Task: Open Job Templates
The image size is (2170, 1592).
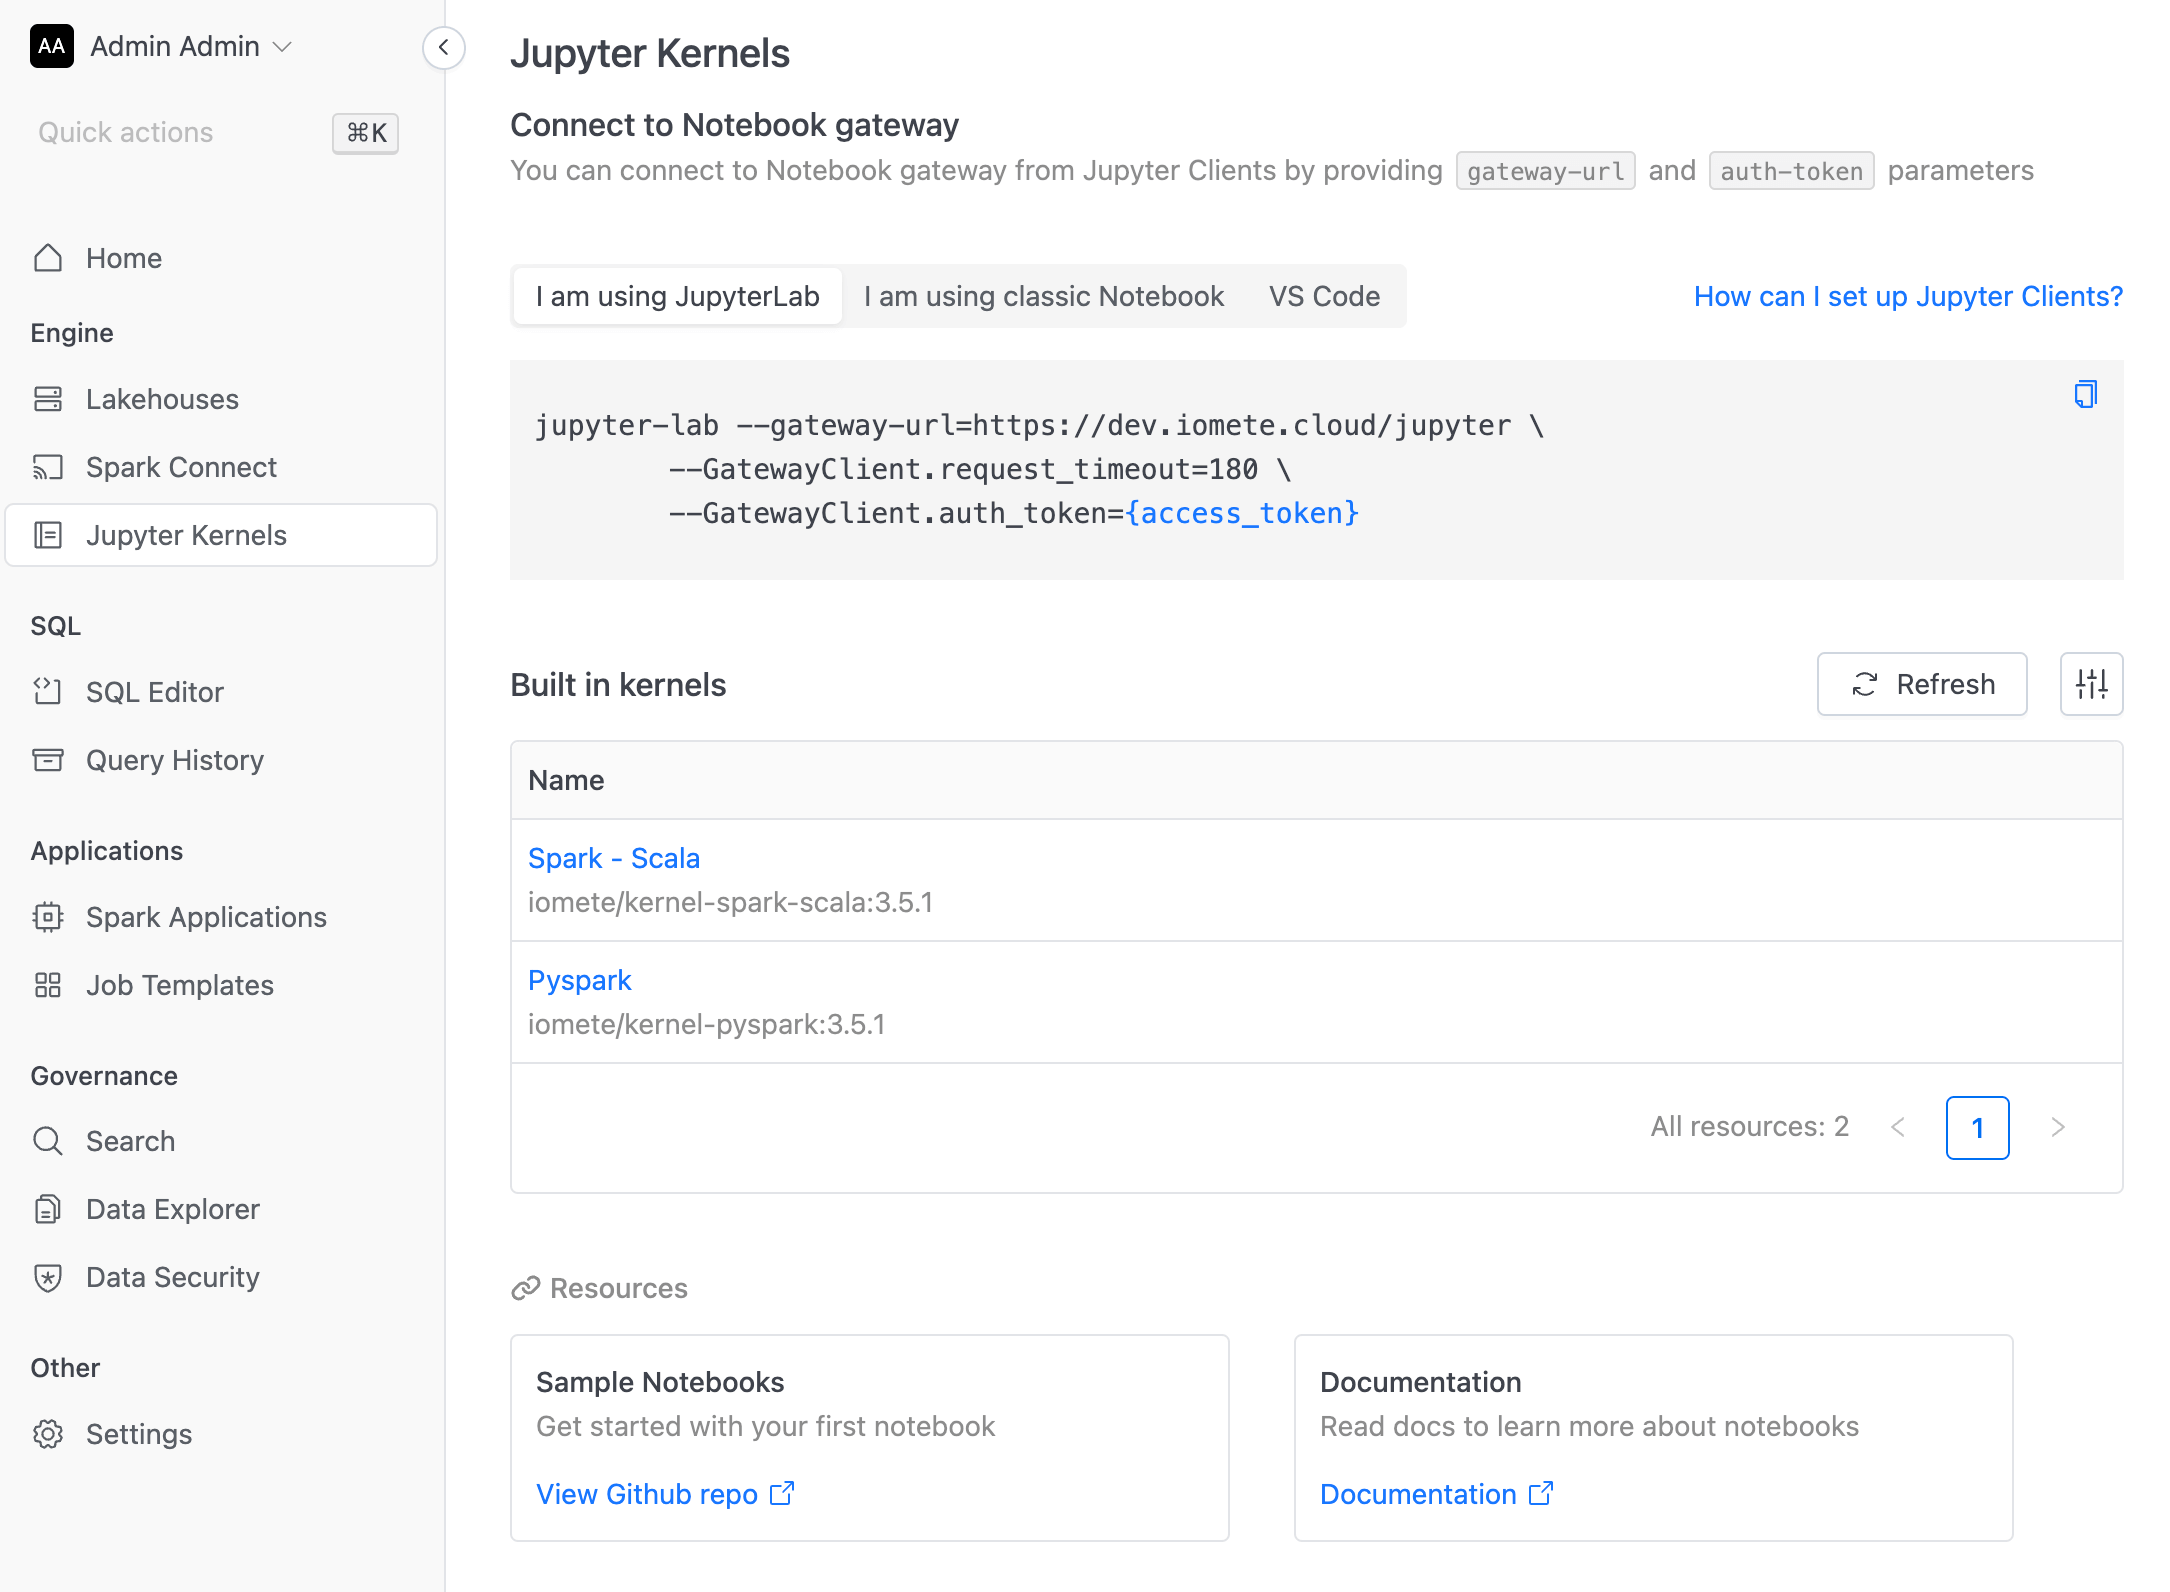Action: click(x=180, y=985)
